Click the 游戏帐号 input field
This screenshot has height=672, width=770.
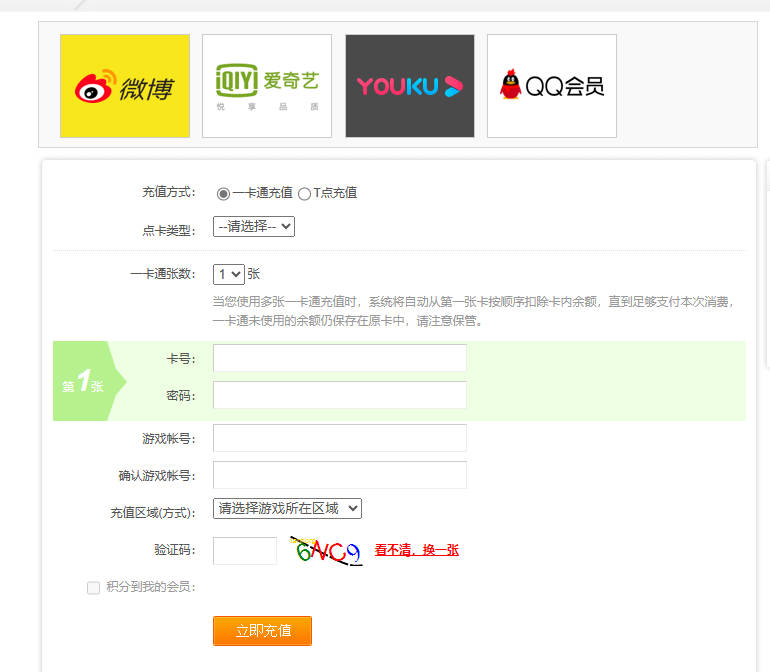(340, 438)
